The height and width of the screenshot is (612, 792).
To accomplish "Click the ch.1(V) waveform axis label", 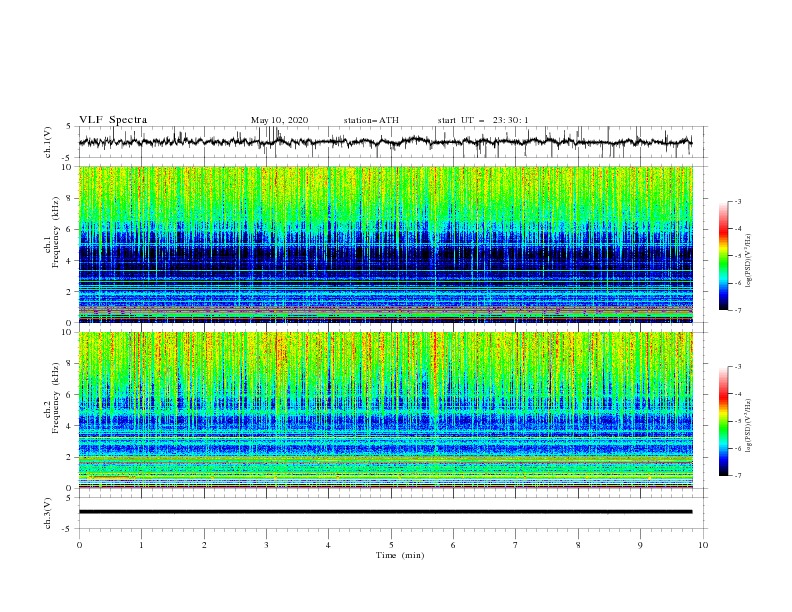I will tap(48, 142).
